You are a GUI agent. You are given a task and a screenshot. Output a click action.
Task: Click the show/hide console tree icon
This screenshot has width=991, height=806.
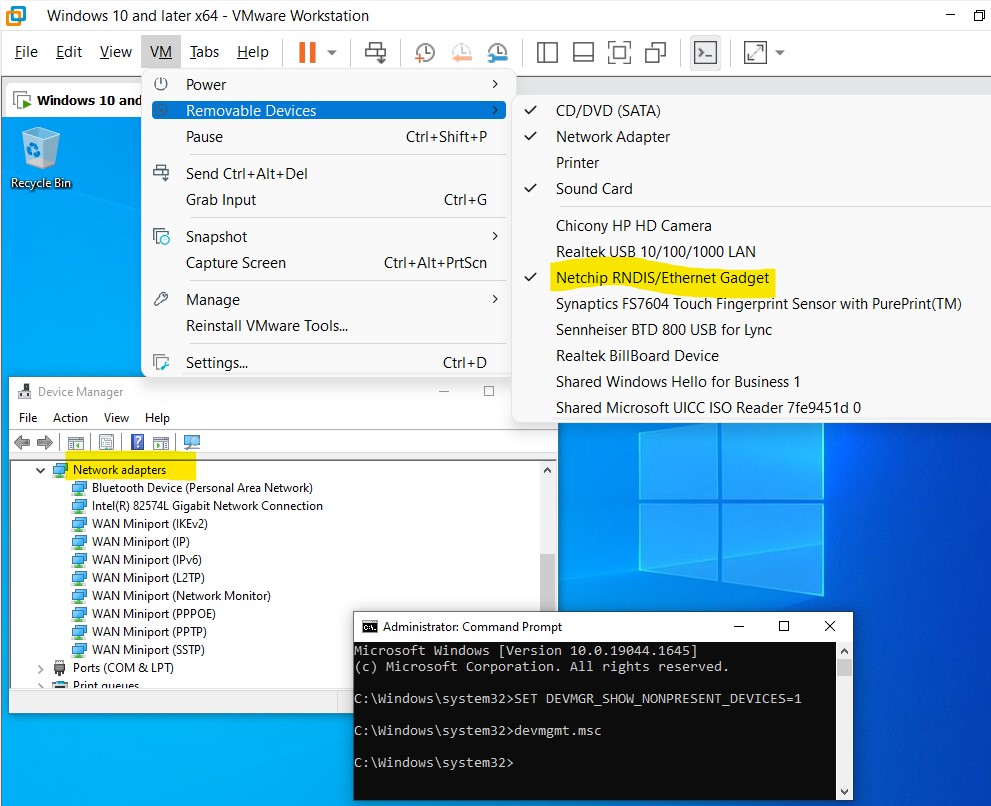click(76, 443)
